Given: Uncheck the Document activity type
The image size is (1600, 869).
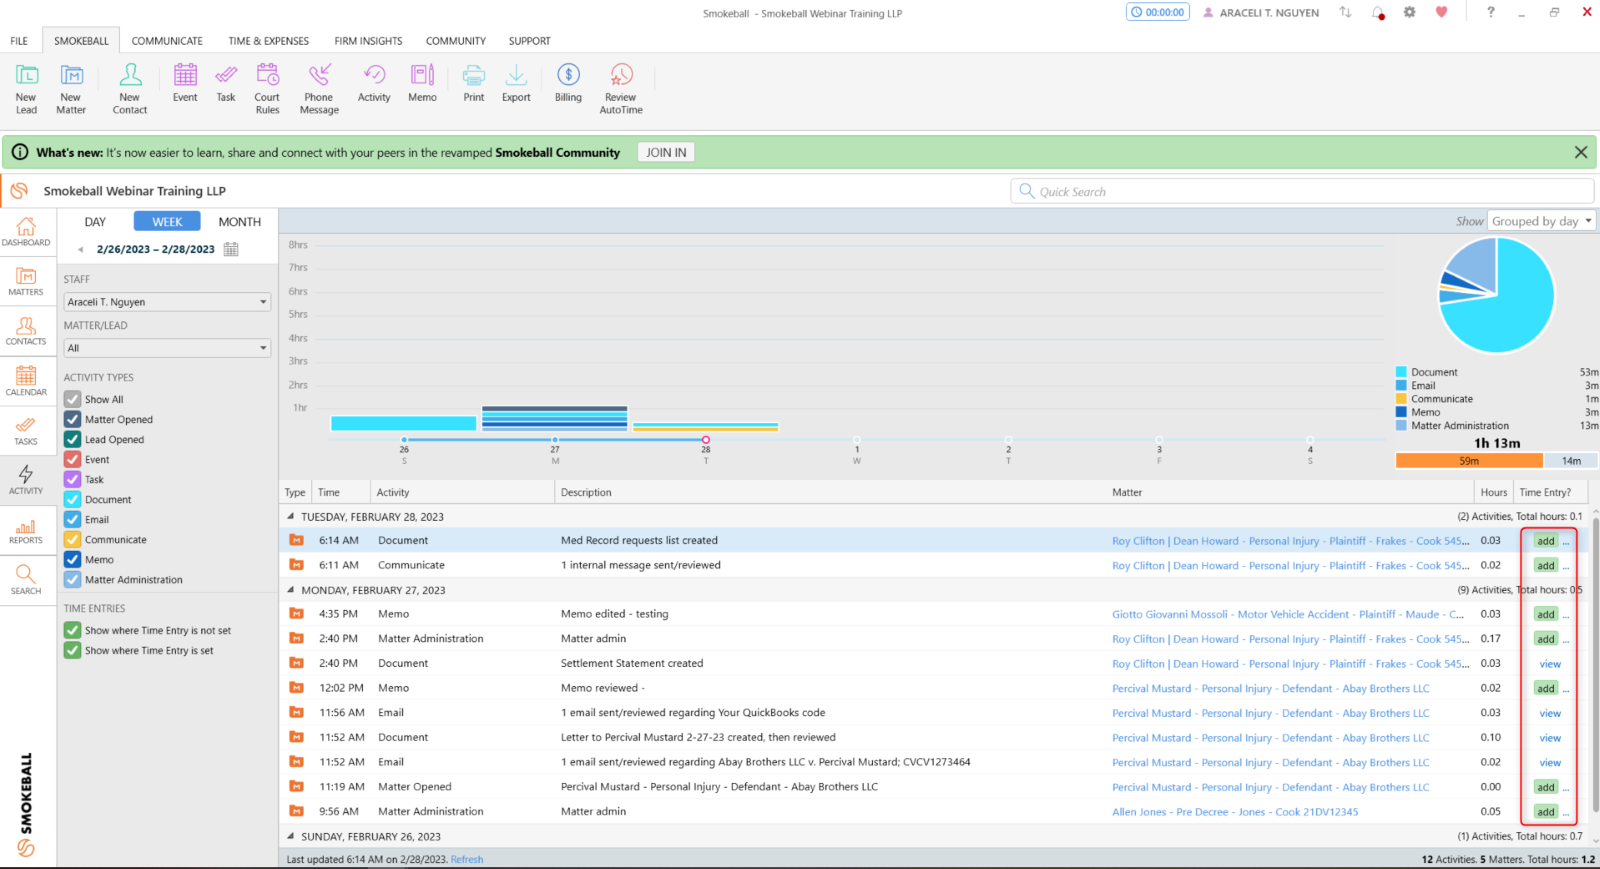Looking at the screenshot, I should [72, 499].
